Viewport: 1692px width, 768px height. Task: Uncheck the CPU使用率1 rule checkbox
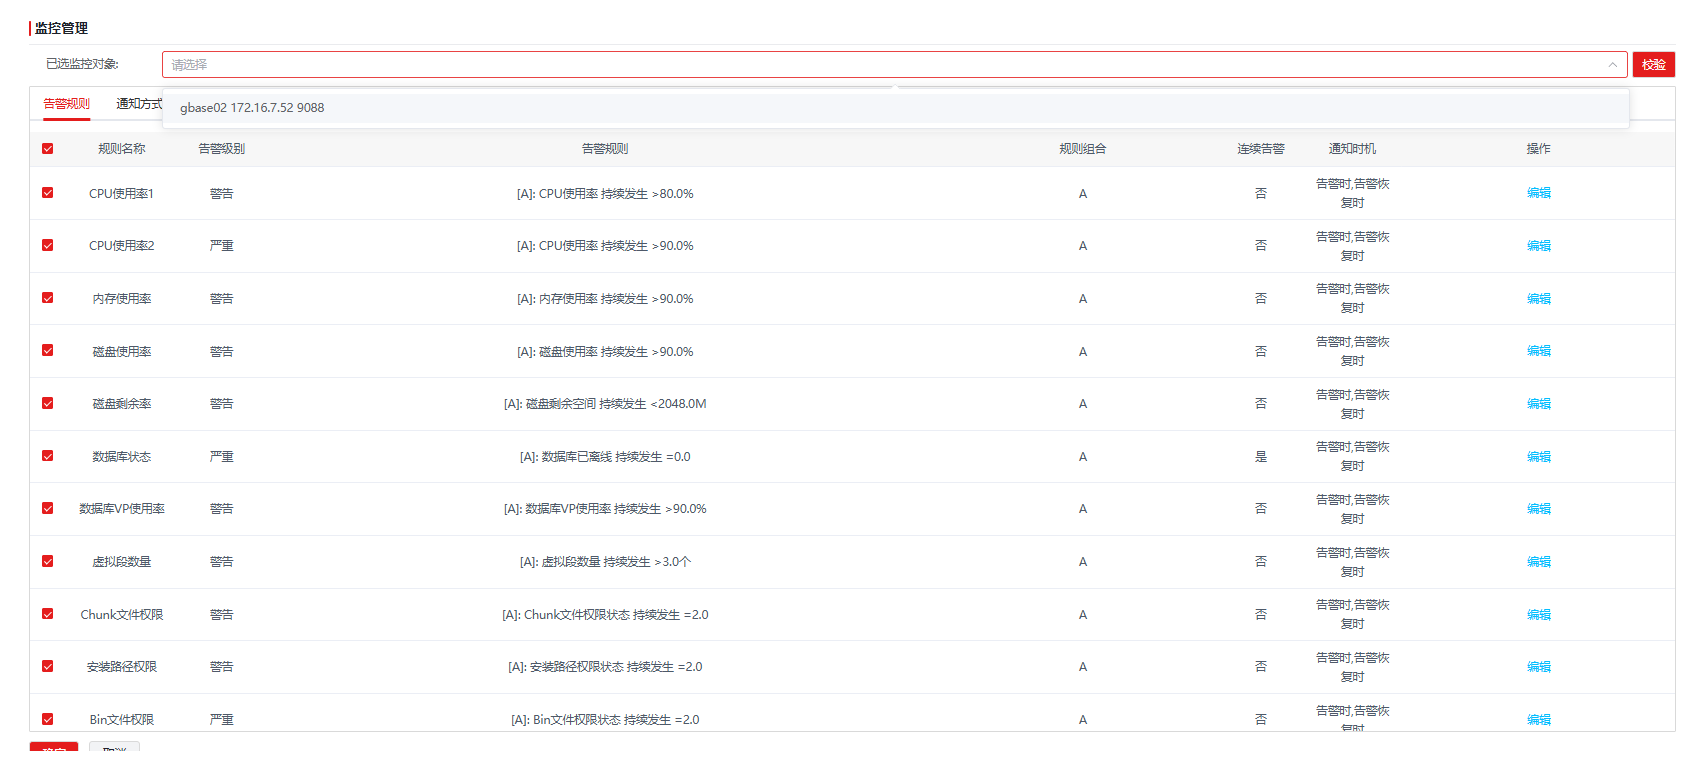[x=47, y=193]
